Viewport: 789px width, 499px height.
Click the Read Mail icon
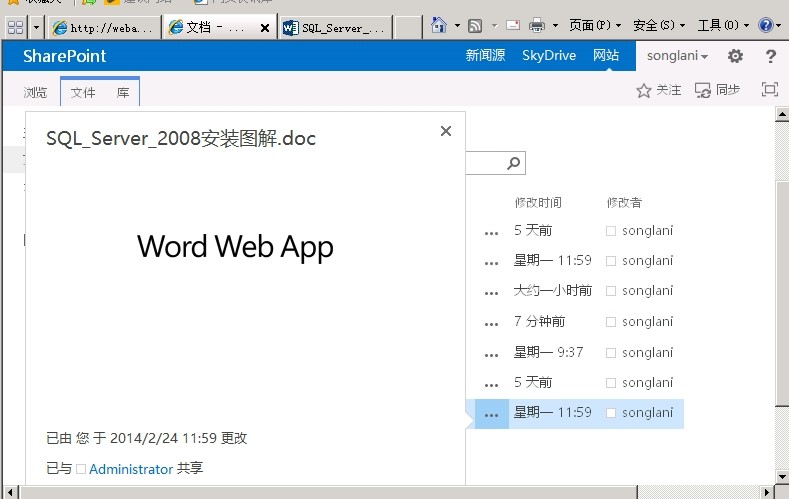coord(513,25)
